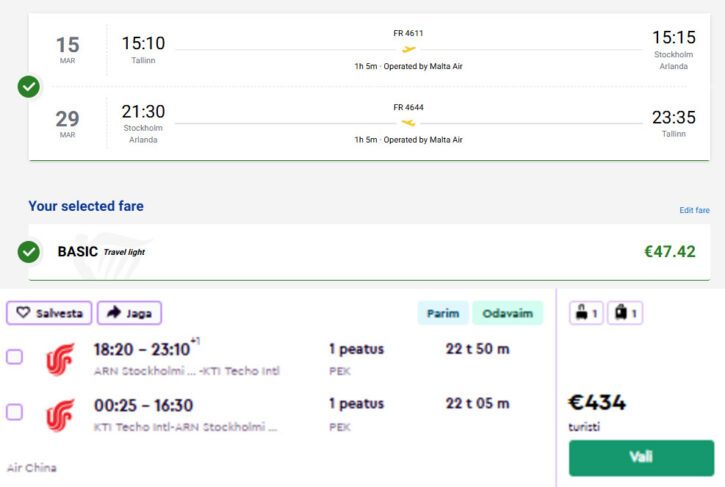Tick the checkbox for the 18:20 – 23:10 flight
725x487 pixels.
click(15, 357)
